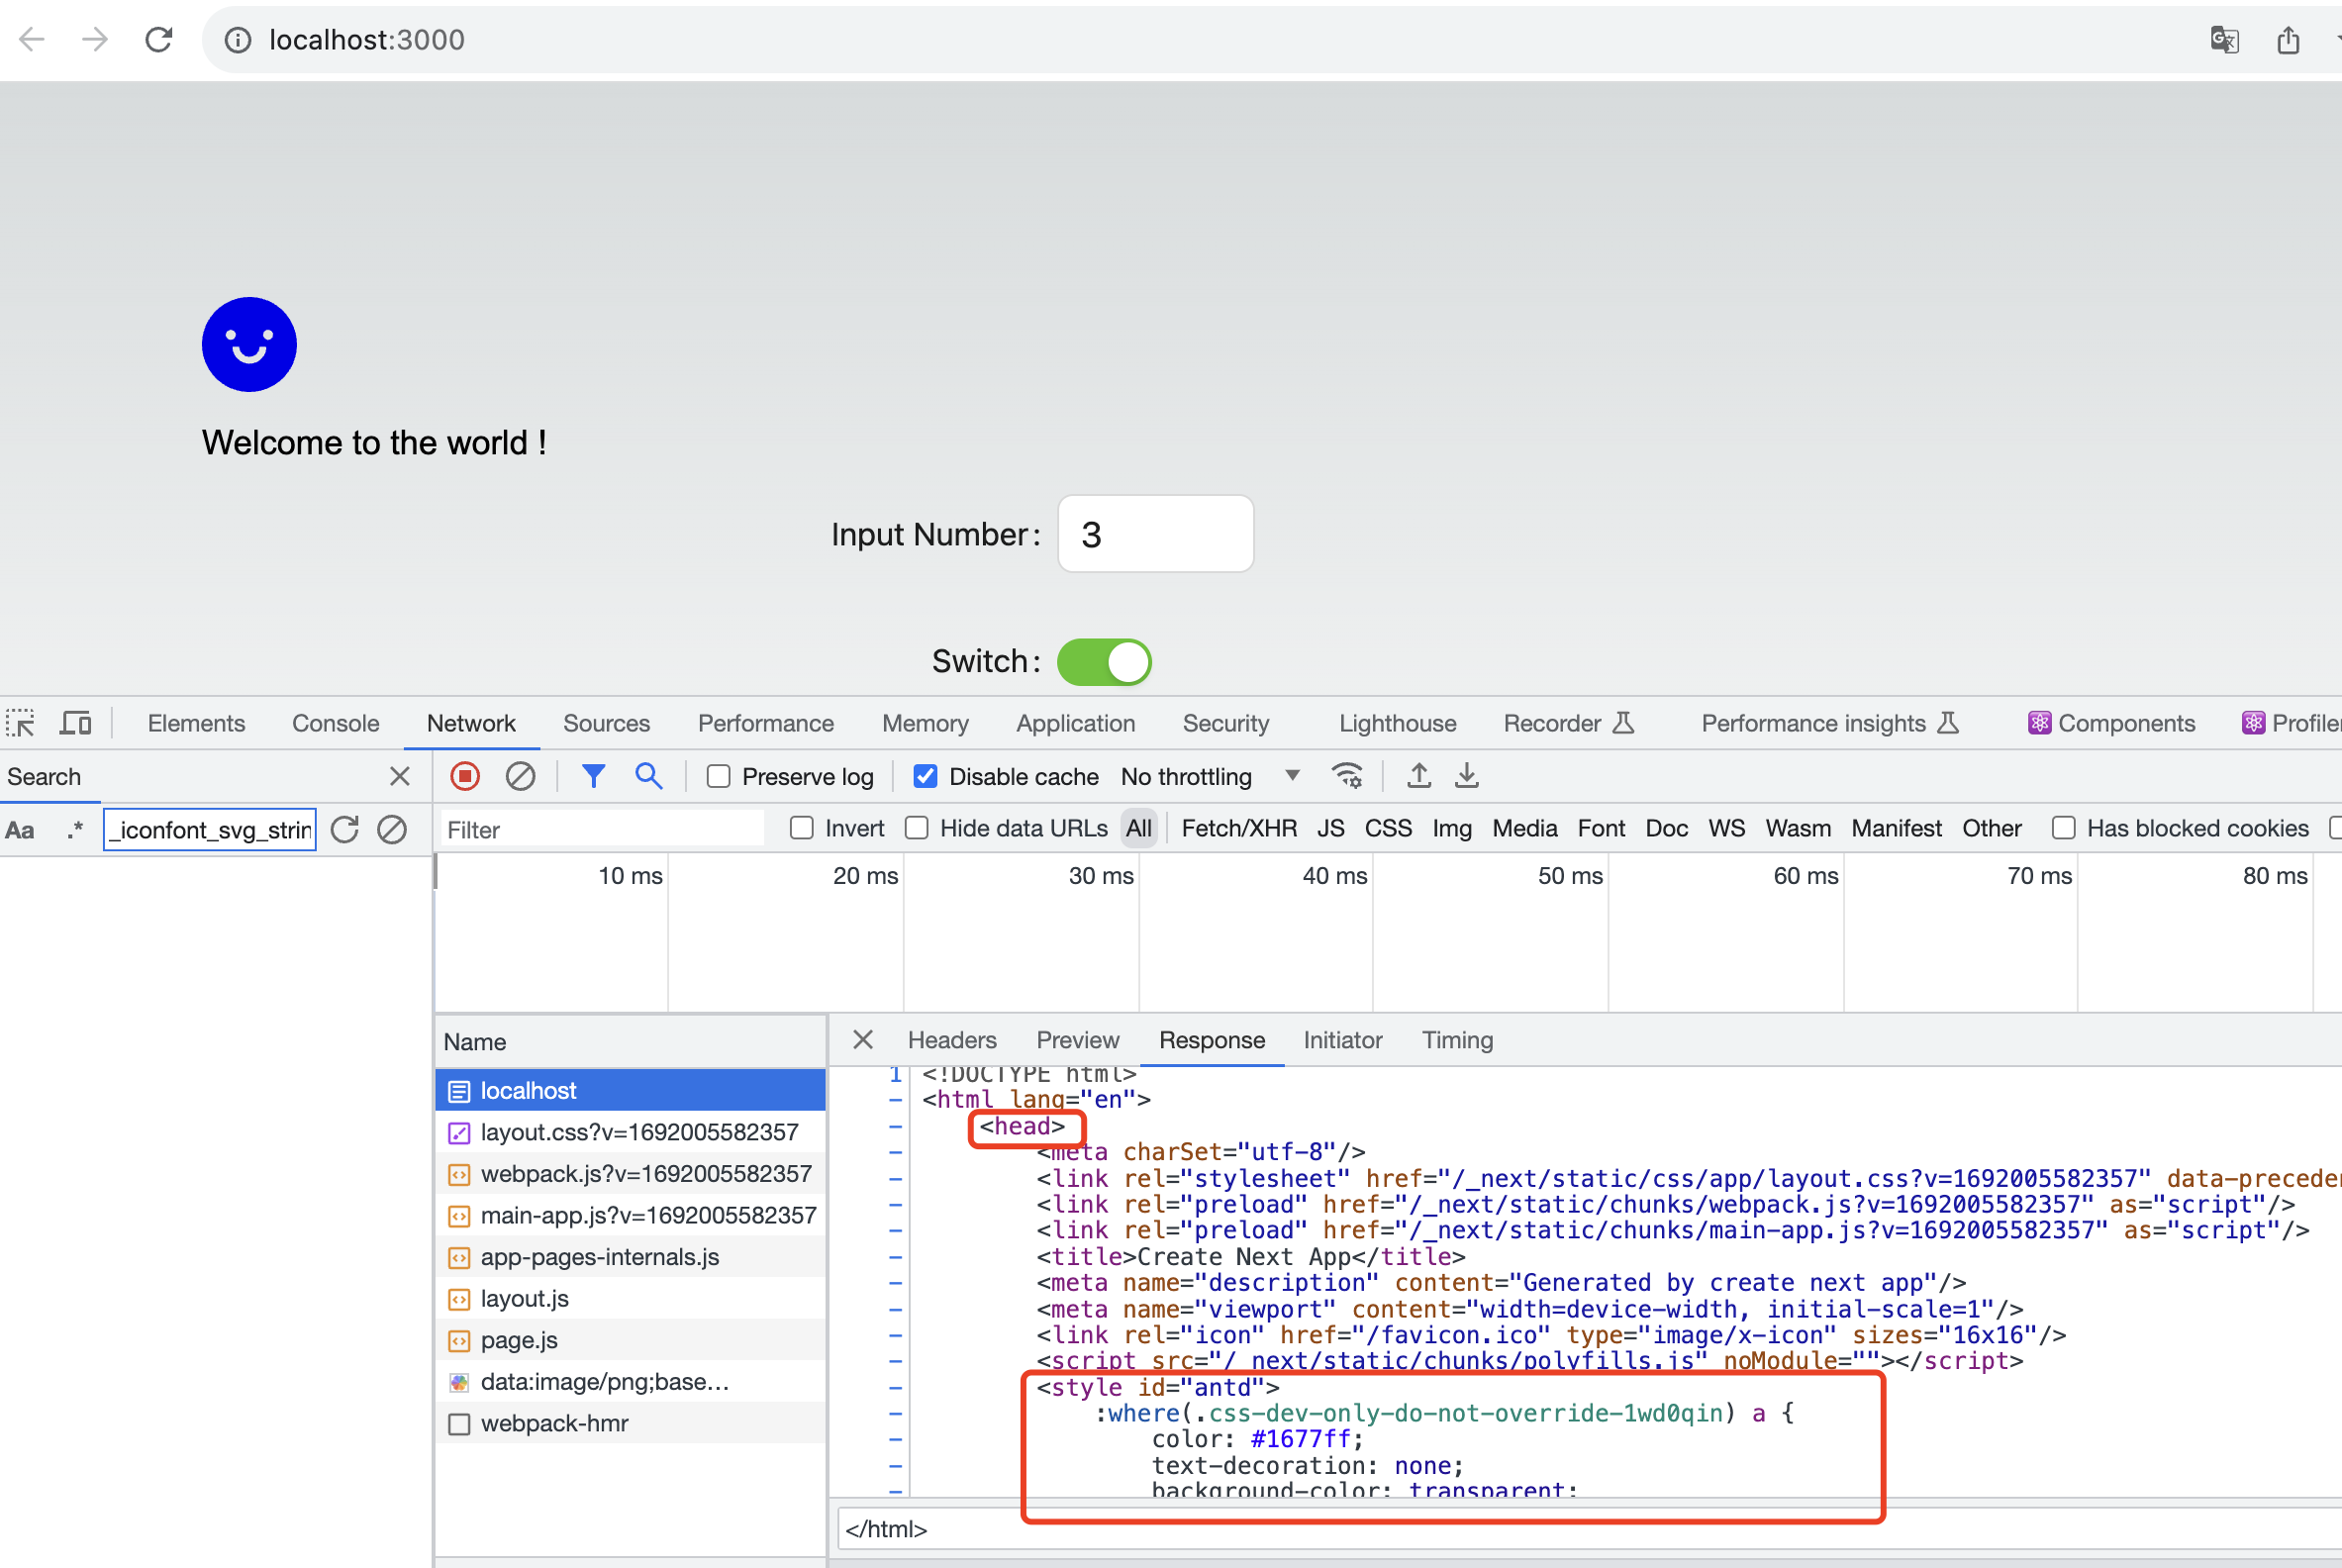Disable the Disable cache option
The image size is (2342, 1568).
(926, 775)
